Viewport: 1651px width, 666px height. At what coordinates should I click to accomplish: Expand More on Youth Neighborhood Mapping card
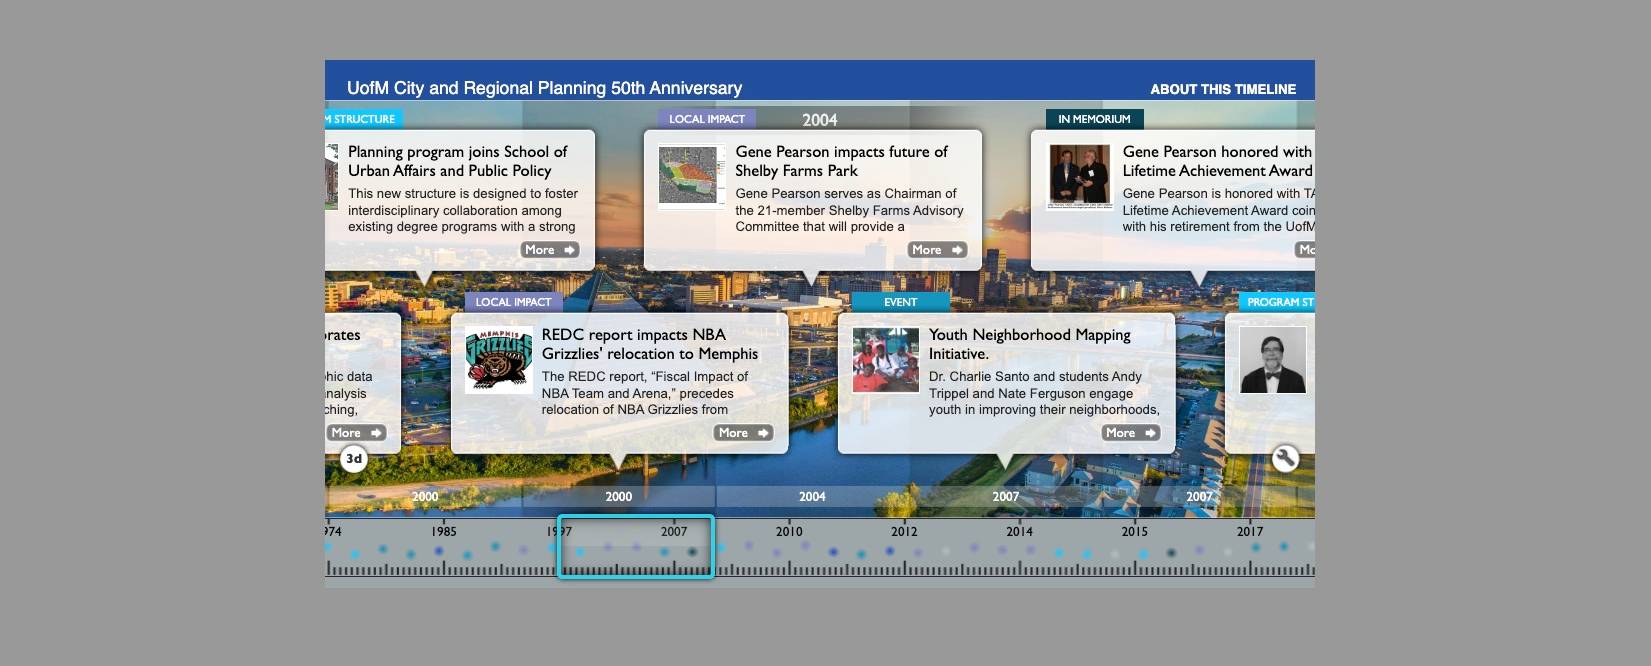1130,433
